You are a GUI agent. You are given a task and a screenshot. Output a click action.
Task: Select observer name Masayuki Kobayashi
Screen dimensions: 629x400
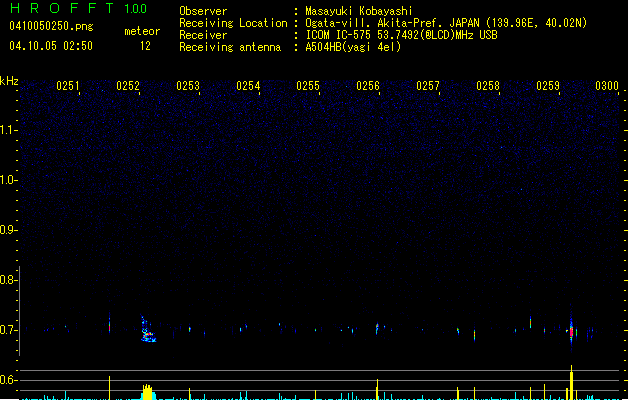click(359, 11)
